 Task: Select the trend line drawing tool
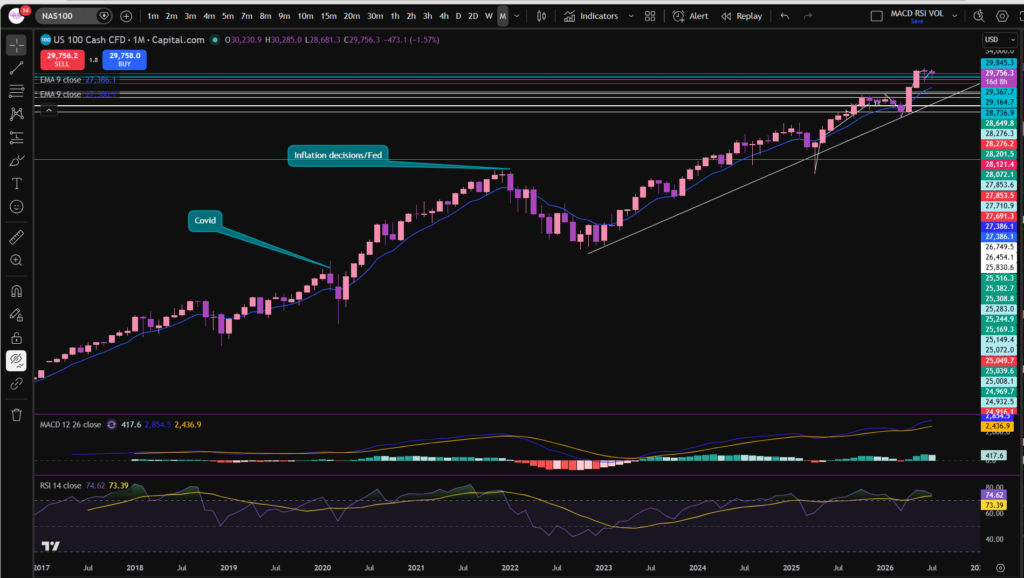point(16,68)
